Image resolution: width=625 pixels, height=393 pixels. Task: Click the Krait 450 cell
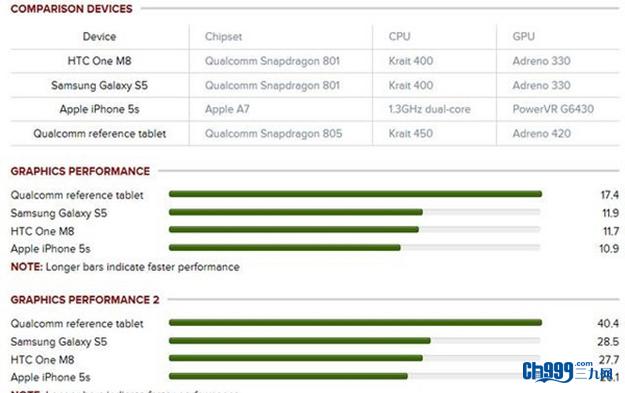411,134
